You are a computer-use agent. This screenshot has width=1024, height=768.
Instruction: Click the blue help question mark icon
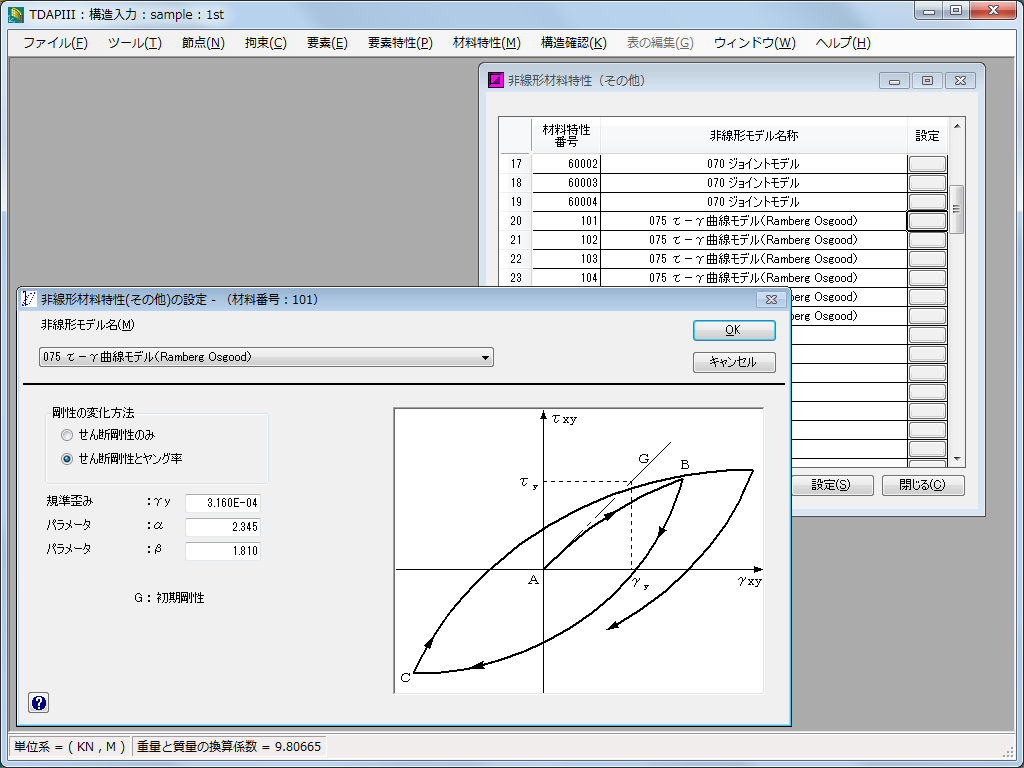[x=39, y=703]
